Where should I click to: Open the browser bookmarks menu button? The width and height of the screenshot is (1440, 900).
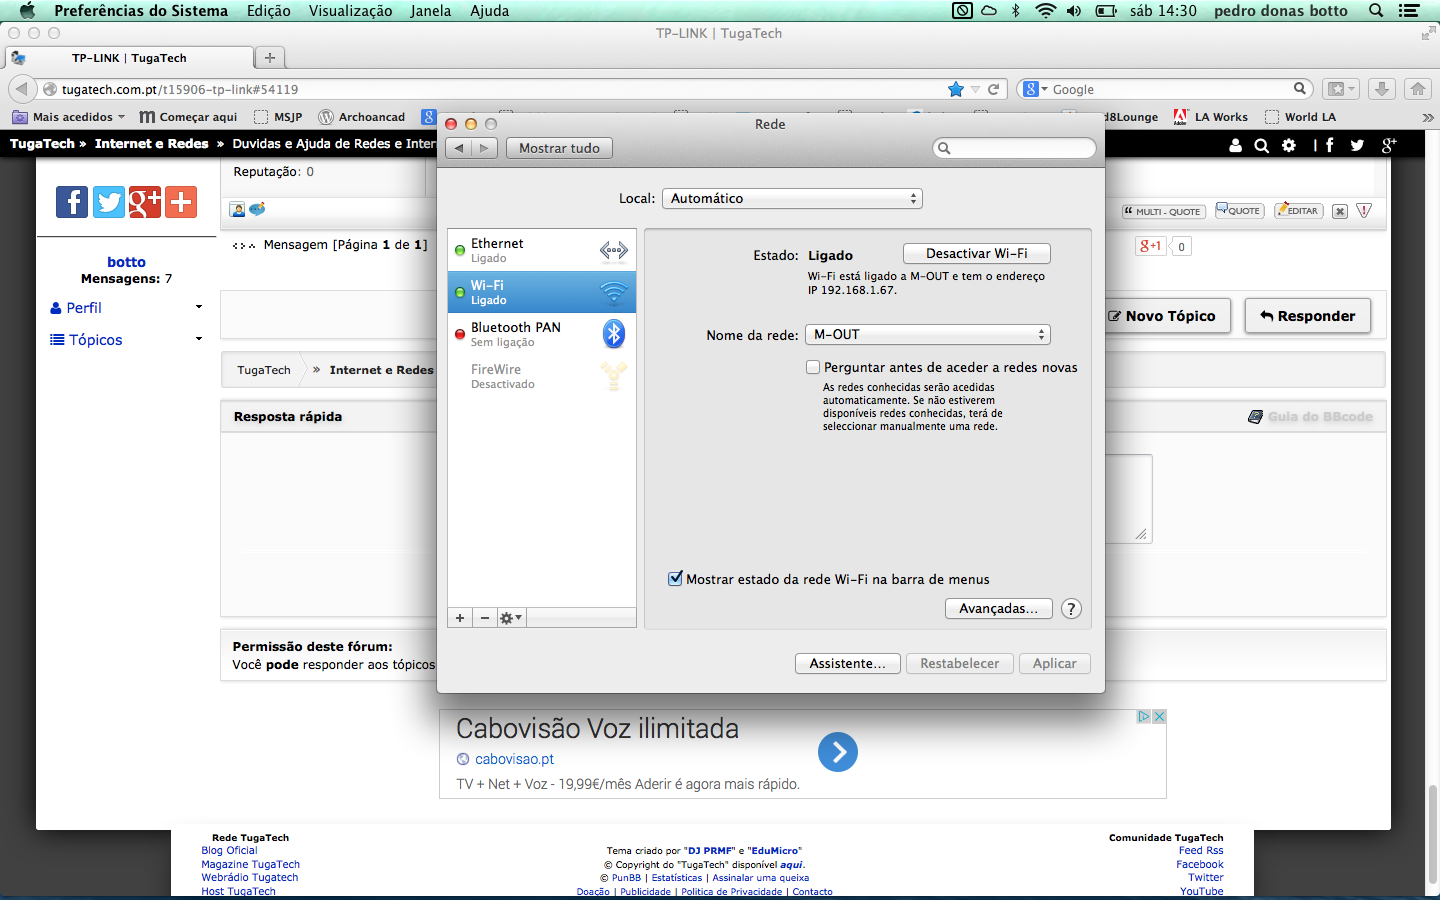tap(1340, 89)
